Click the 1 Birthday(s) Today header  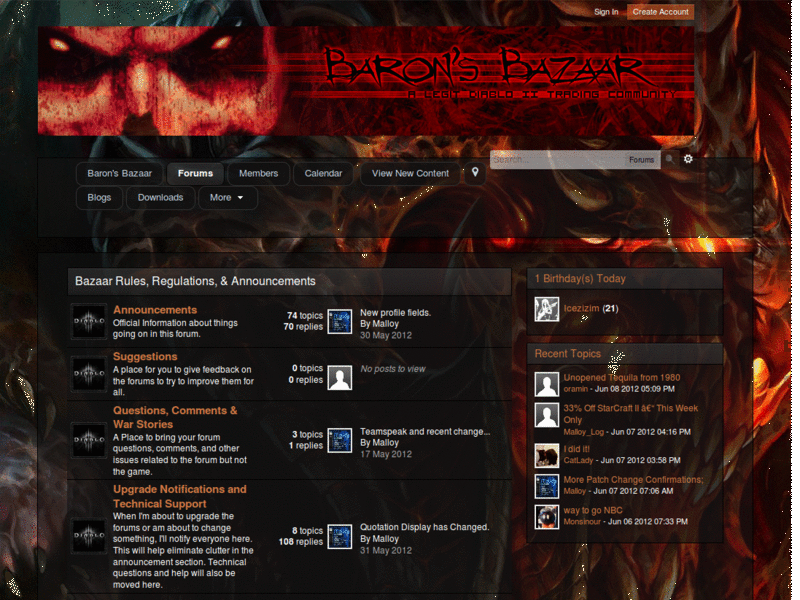pyautogui.click(x=624, y=279)
